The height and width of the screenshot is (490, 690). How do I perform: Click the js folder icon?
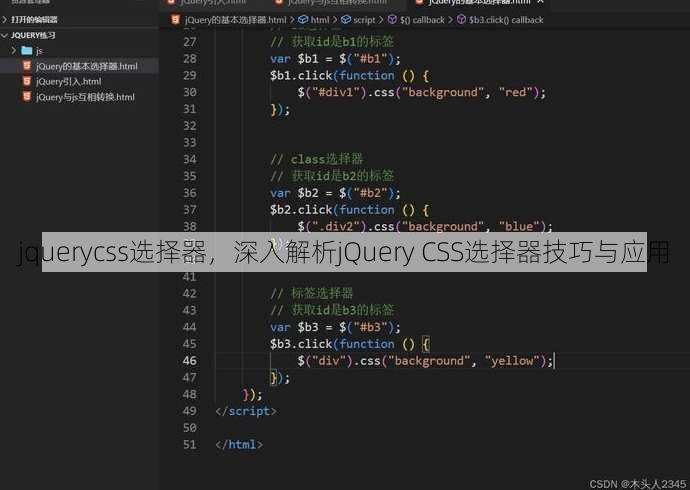(27, 51)
